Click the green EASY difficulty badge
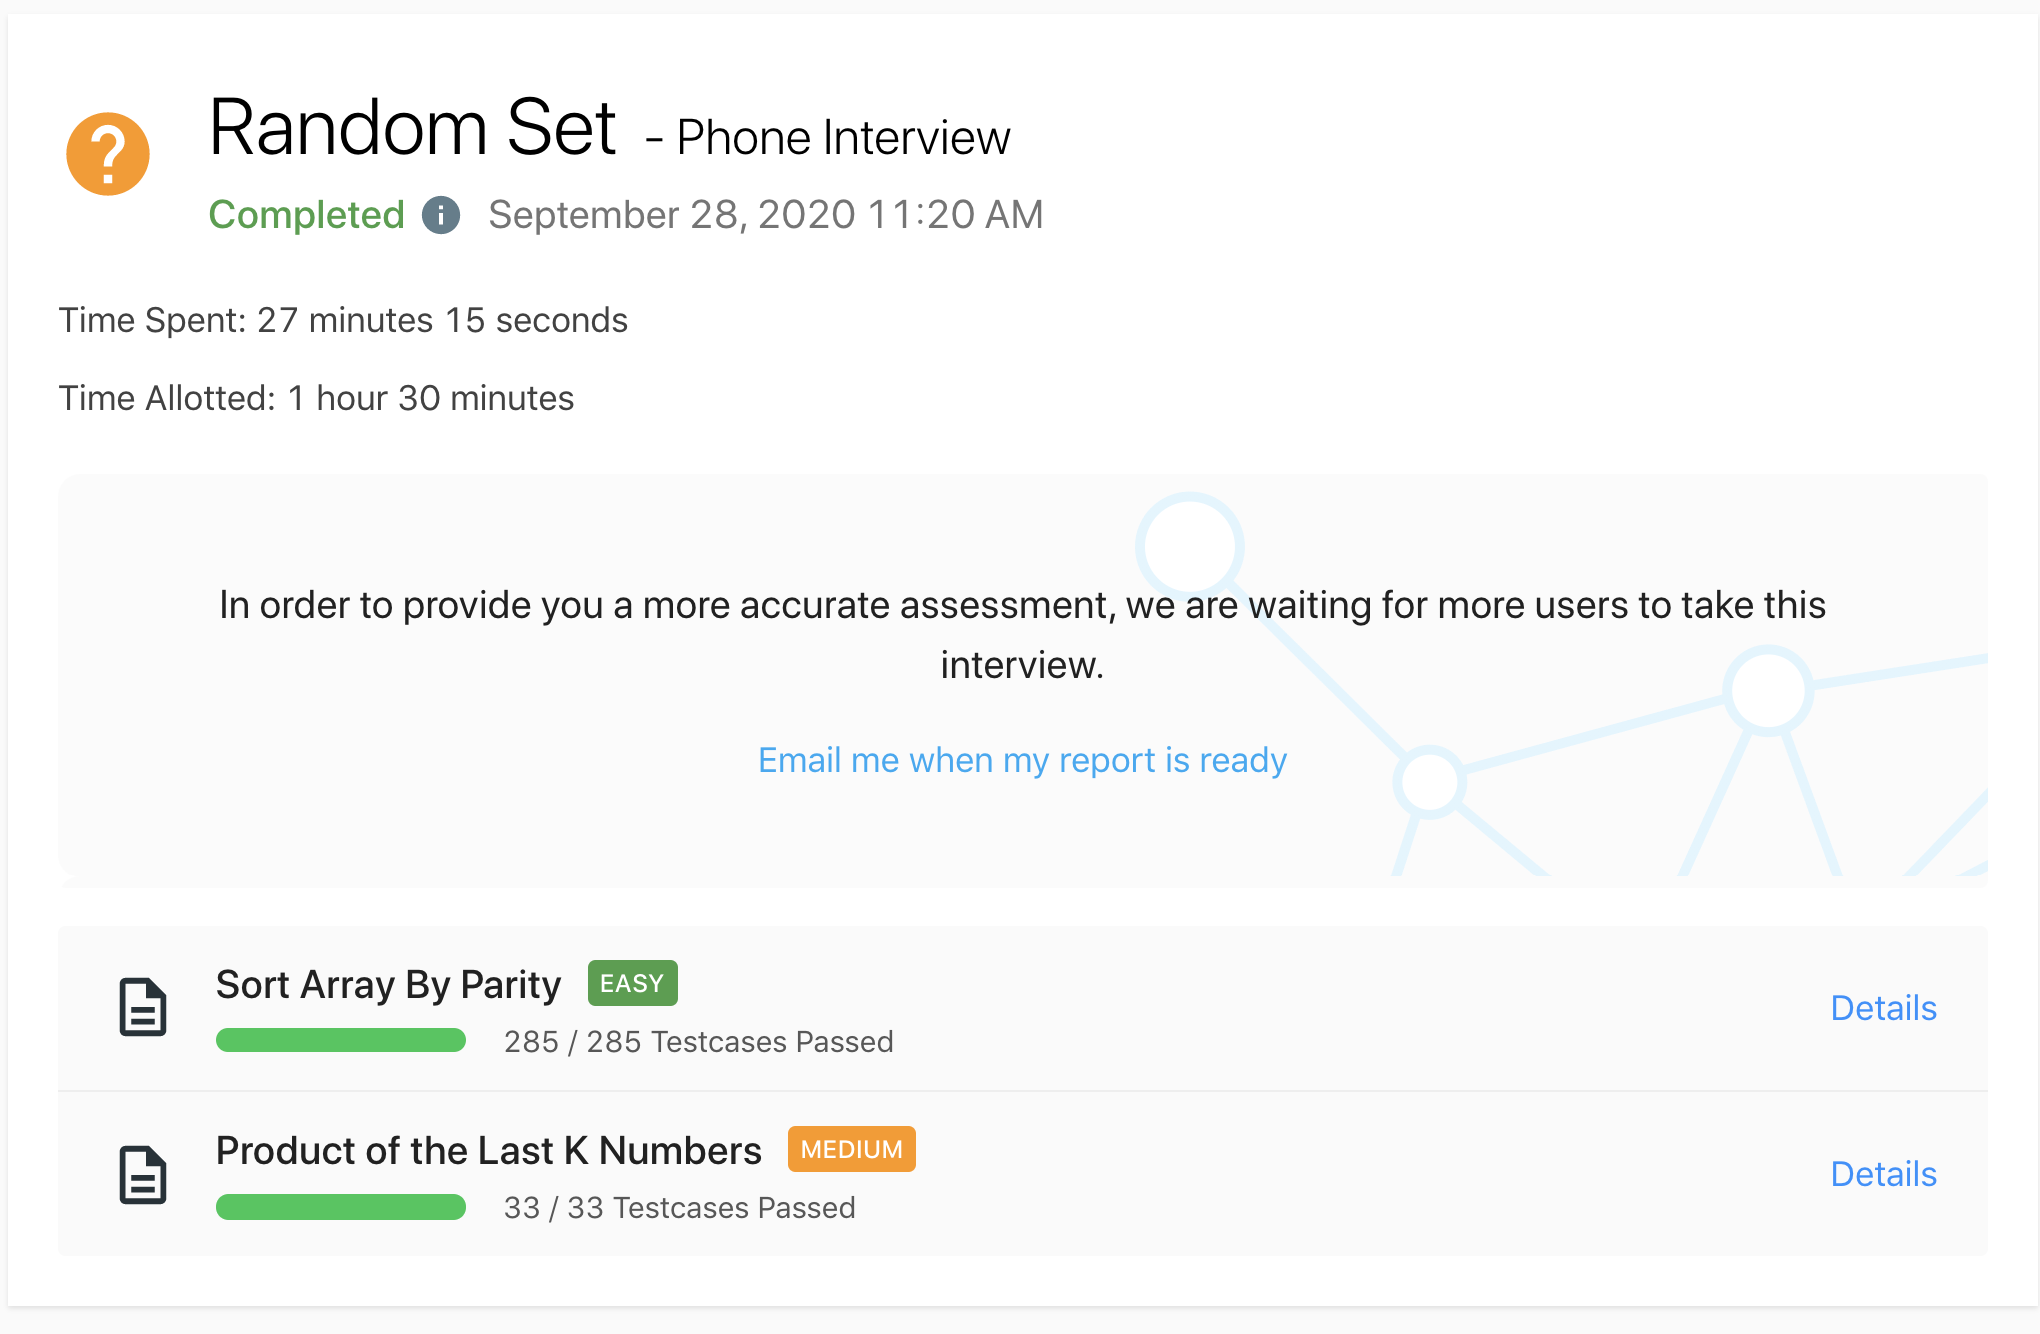 [x=632, y=983]
